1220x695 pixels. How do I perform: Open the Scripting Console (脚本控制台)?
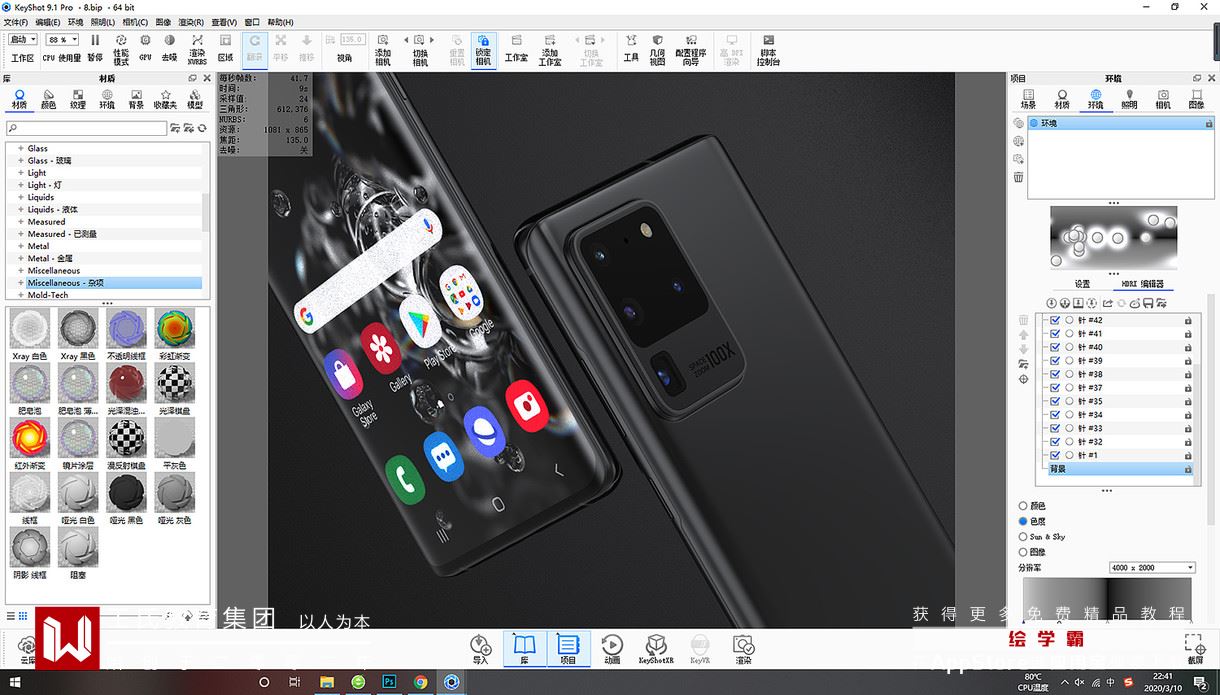coord(768,50)
